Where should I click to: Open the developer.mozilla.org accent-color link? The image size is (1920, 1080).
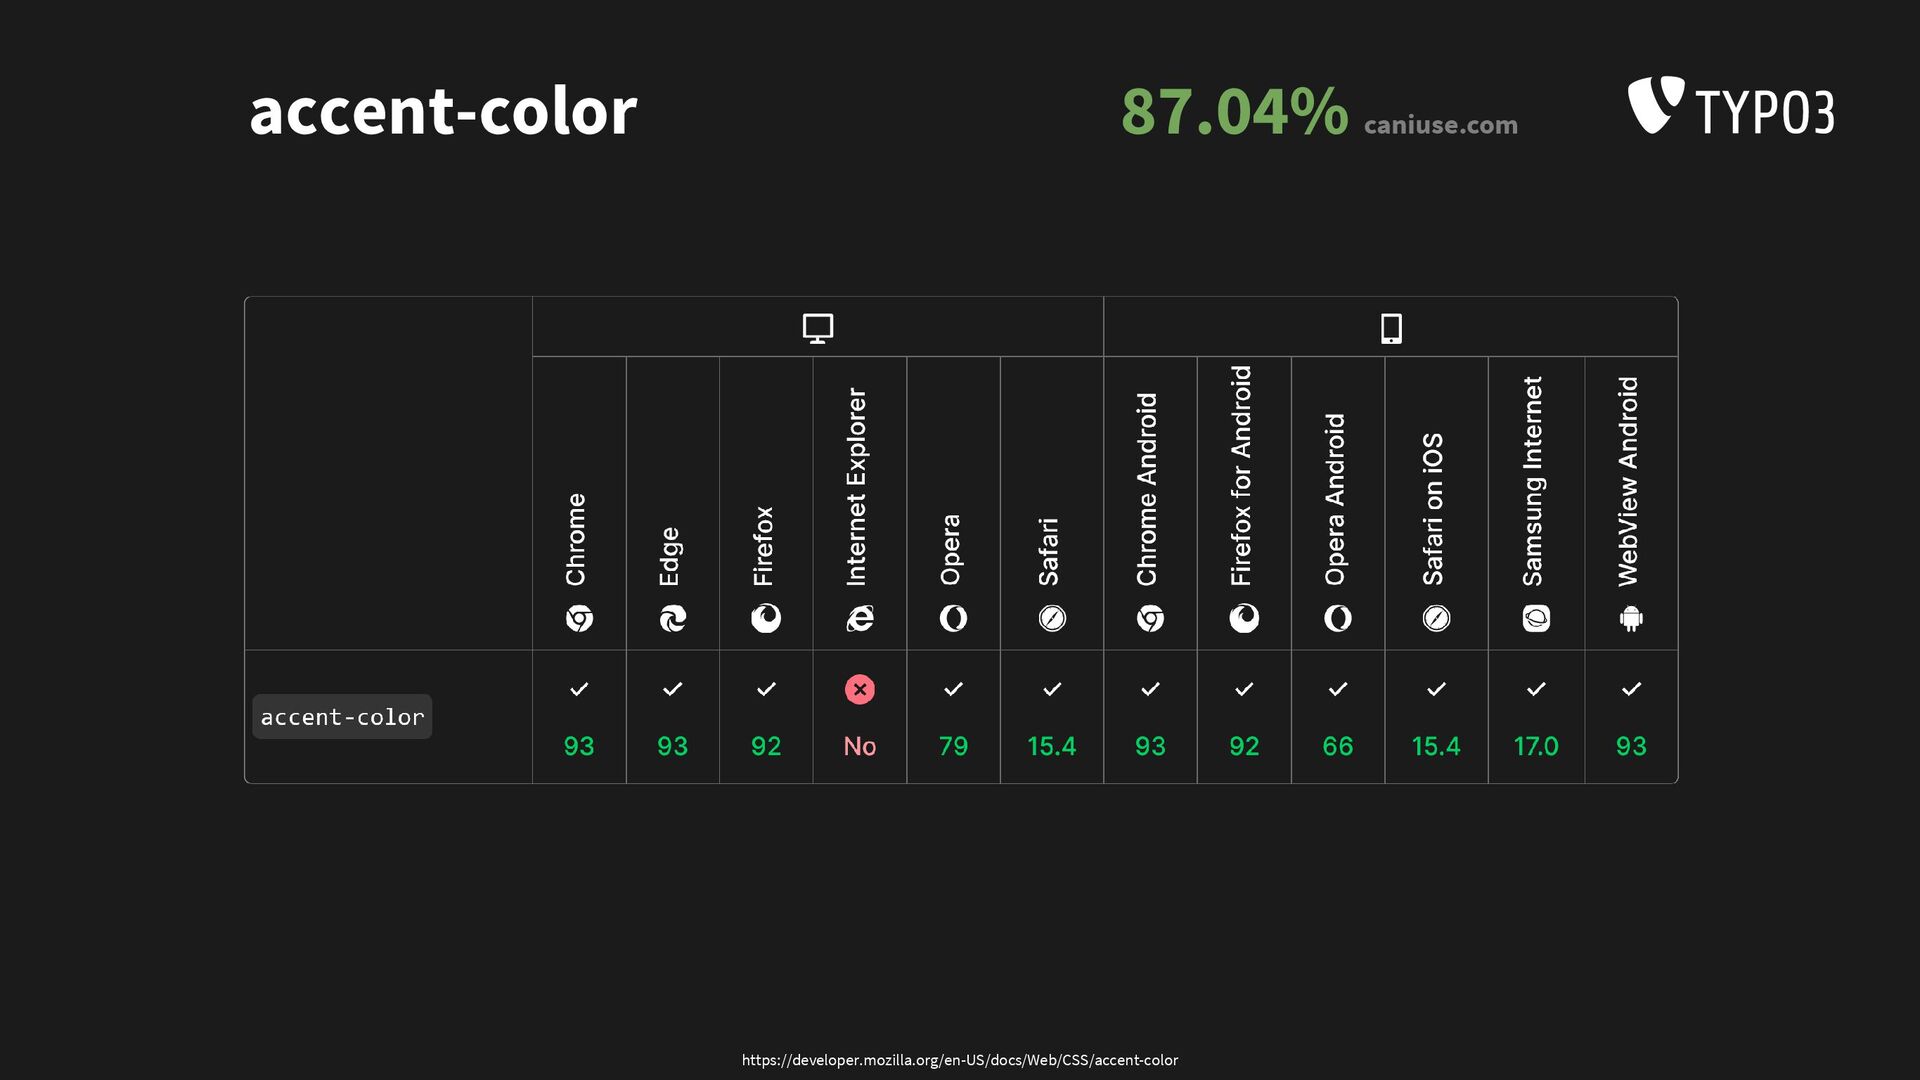(x=960, y=1060)
